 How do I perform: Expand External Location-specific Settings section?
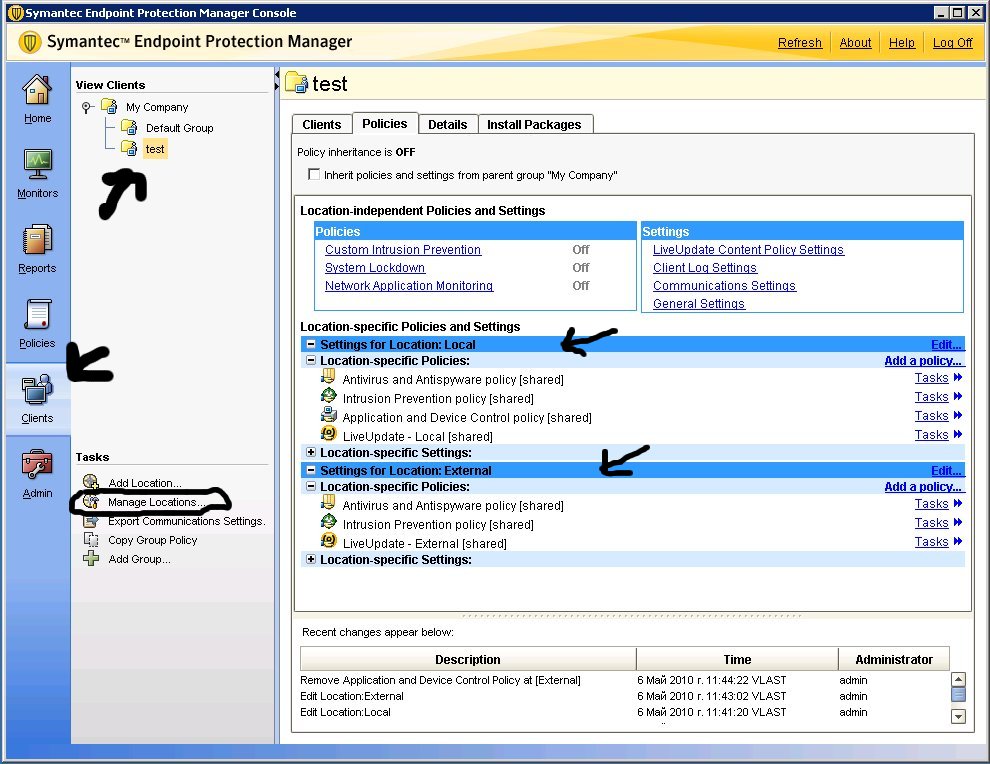tap(311, 559)
